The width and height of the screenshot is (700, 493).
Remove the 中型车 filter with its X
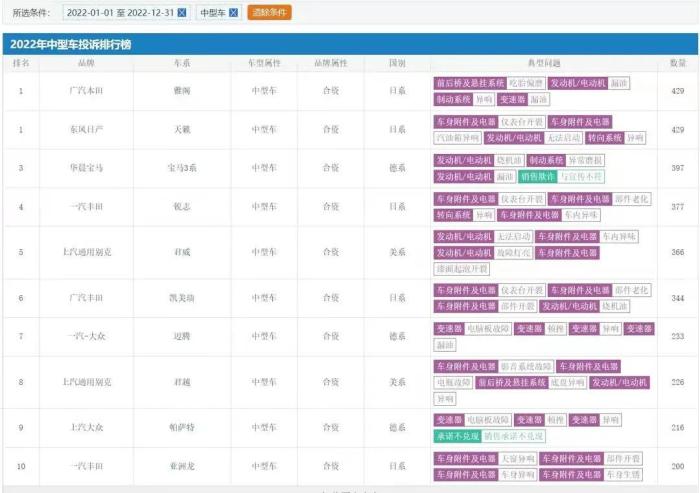pyautogui.click(x=233, y=13)
